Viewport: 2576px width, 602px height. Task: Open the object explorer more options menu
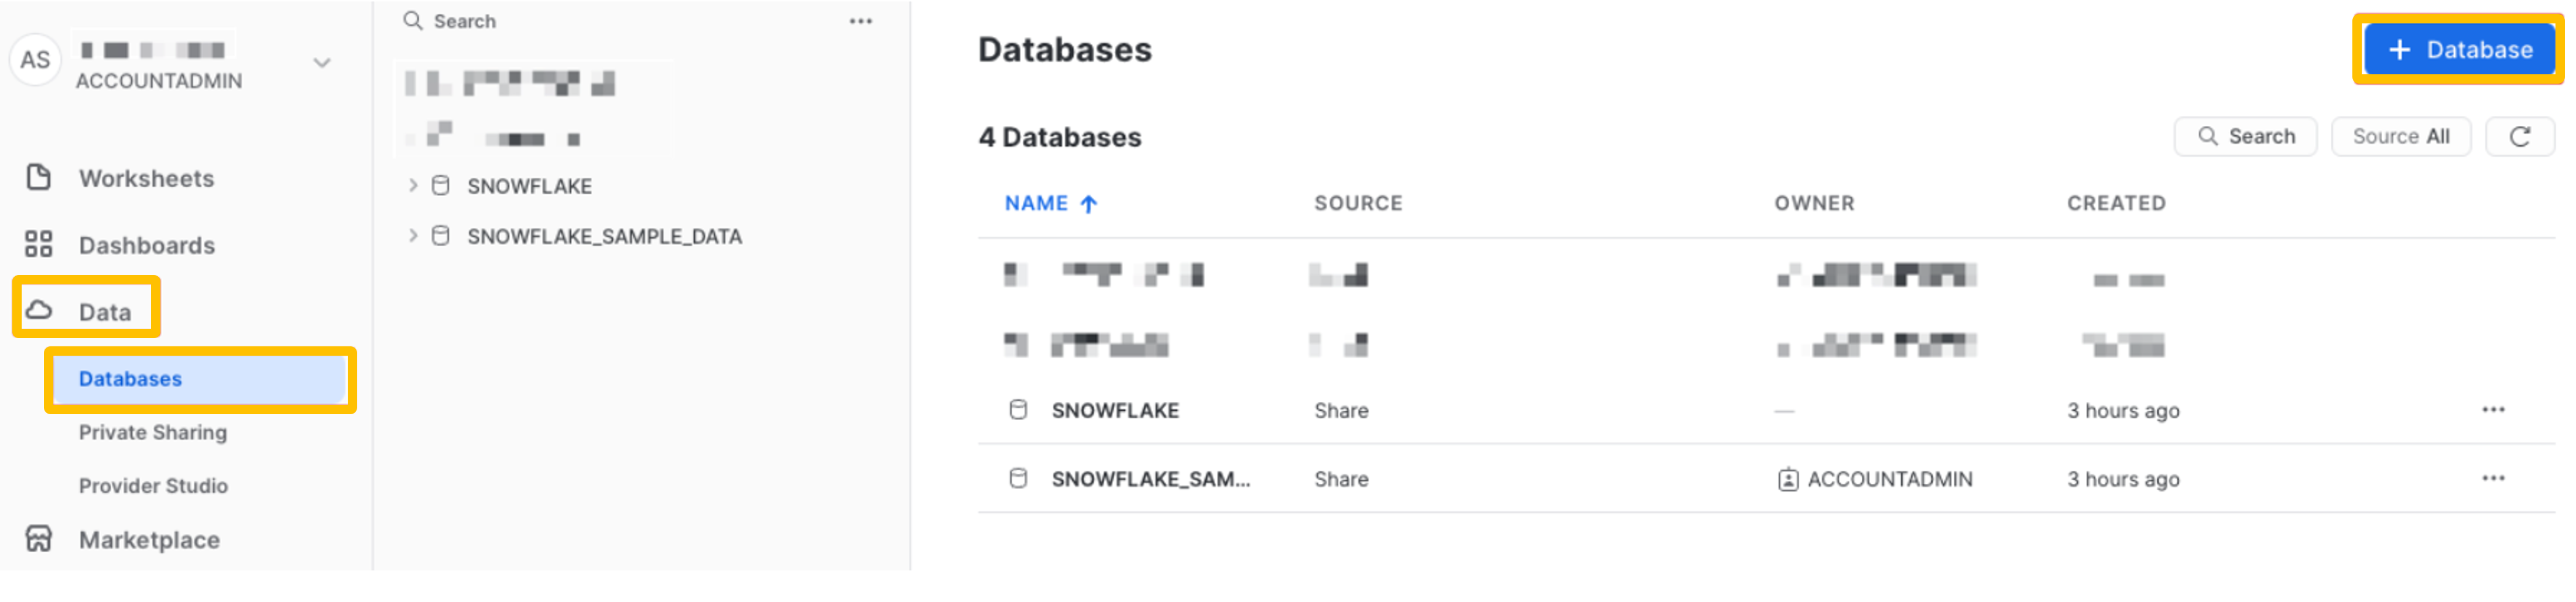click(x=860, y=21)
